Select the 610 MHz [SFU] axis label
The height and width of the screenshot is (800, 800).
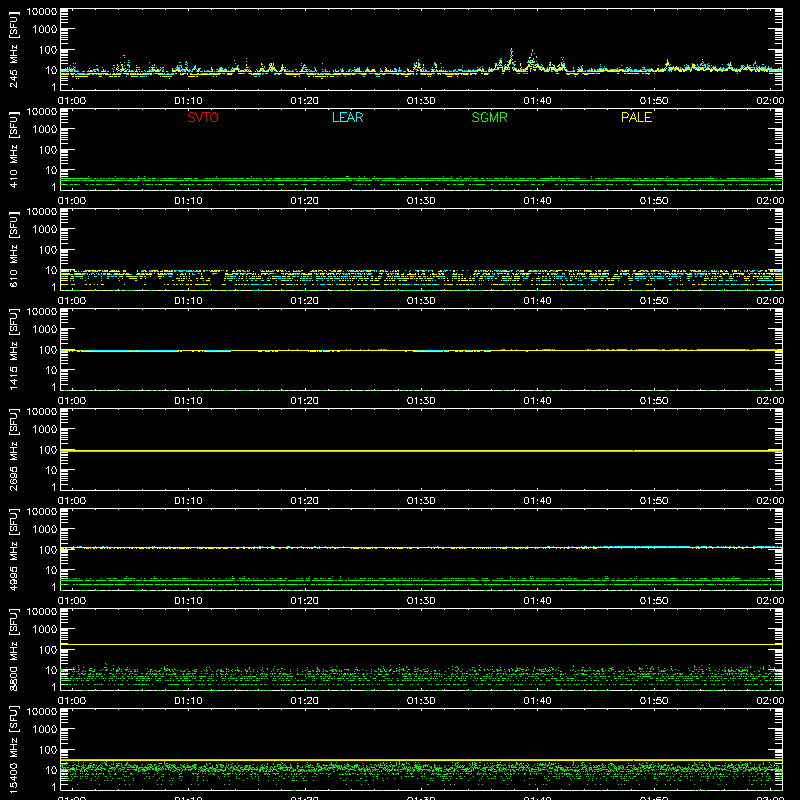(x=14, y=250)
